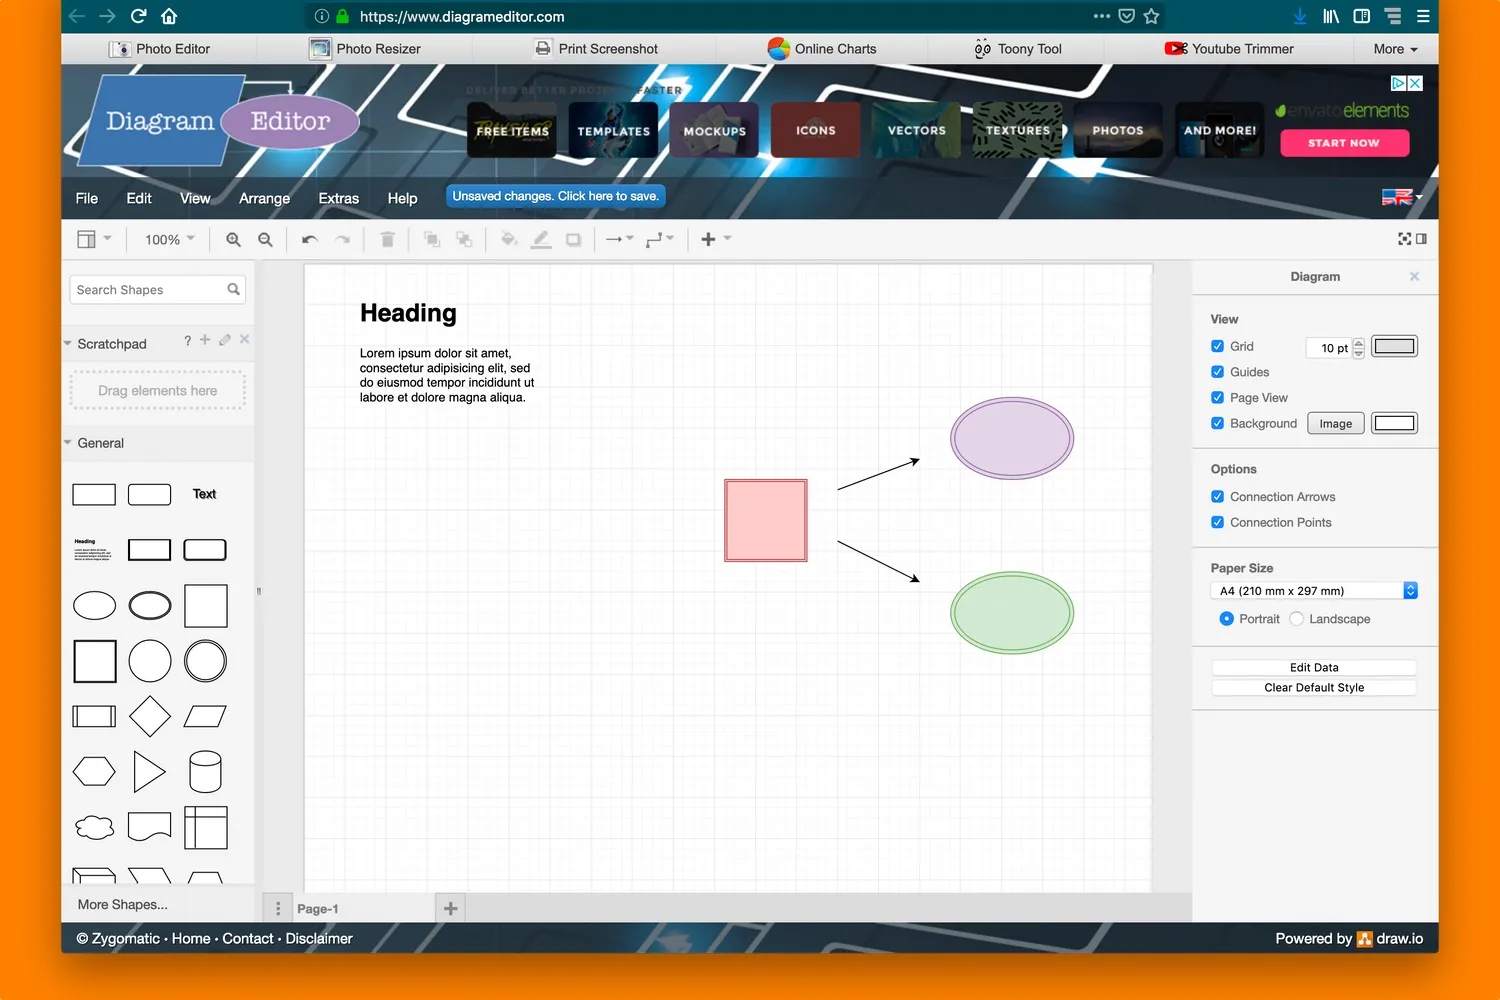Open the Contact footer link
Image resolution: width=1500 pixels, height=1000 pixels.
point(248,938)
